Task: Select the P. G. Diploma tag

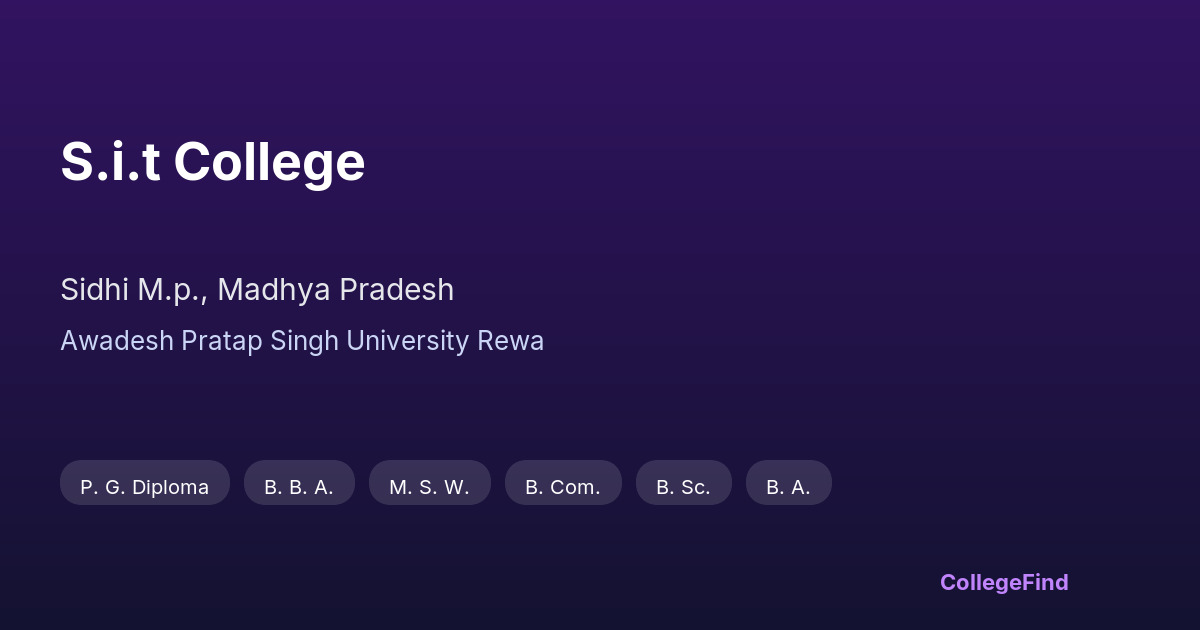Action: 145,487
